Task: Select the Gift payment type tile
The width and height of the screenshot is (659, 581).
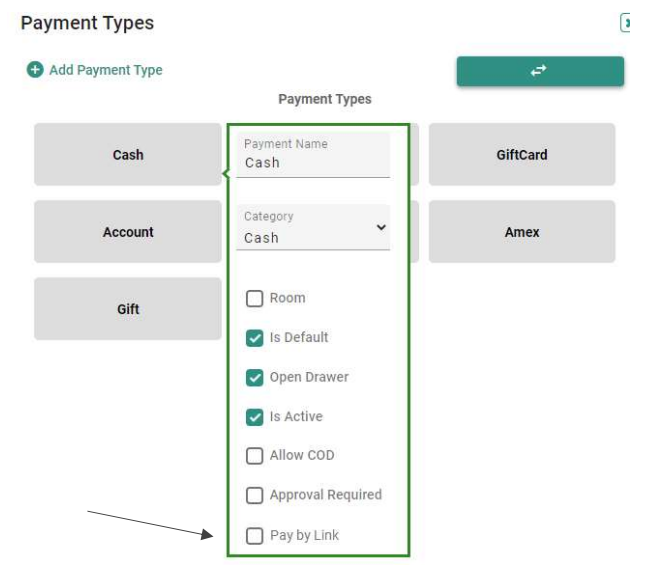Action: pos(128,309)
